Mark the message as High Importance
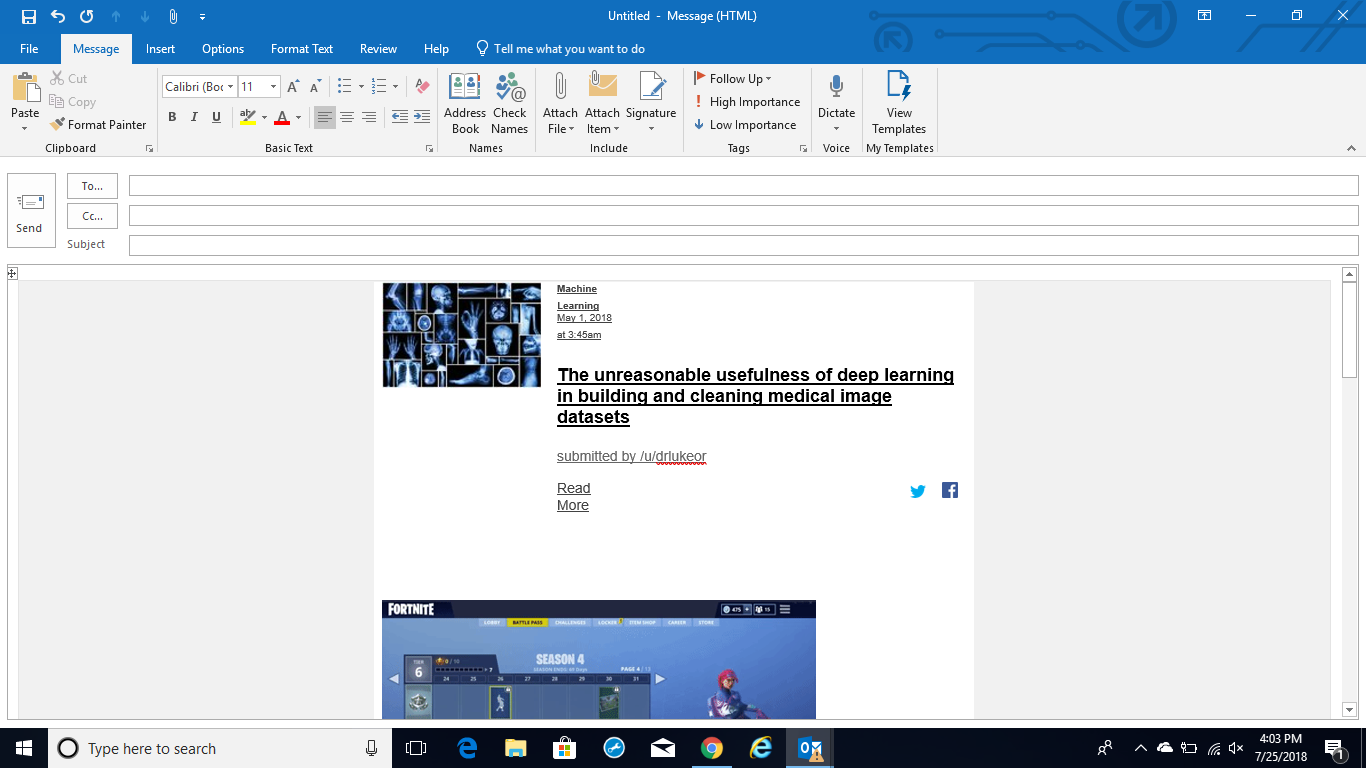Image resolution: width=1366 pixels, height=768 pixels. 746,102
